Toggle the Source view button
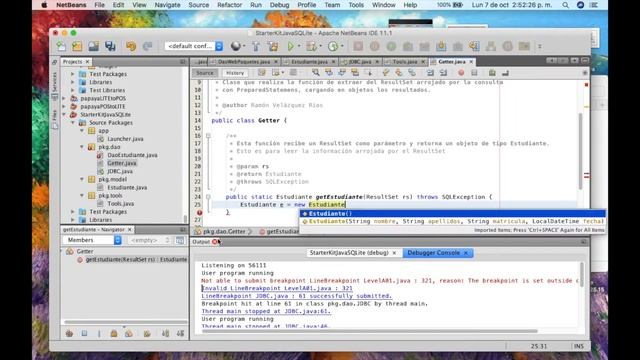 [204, 73]
